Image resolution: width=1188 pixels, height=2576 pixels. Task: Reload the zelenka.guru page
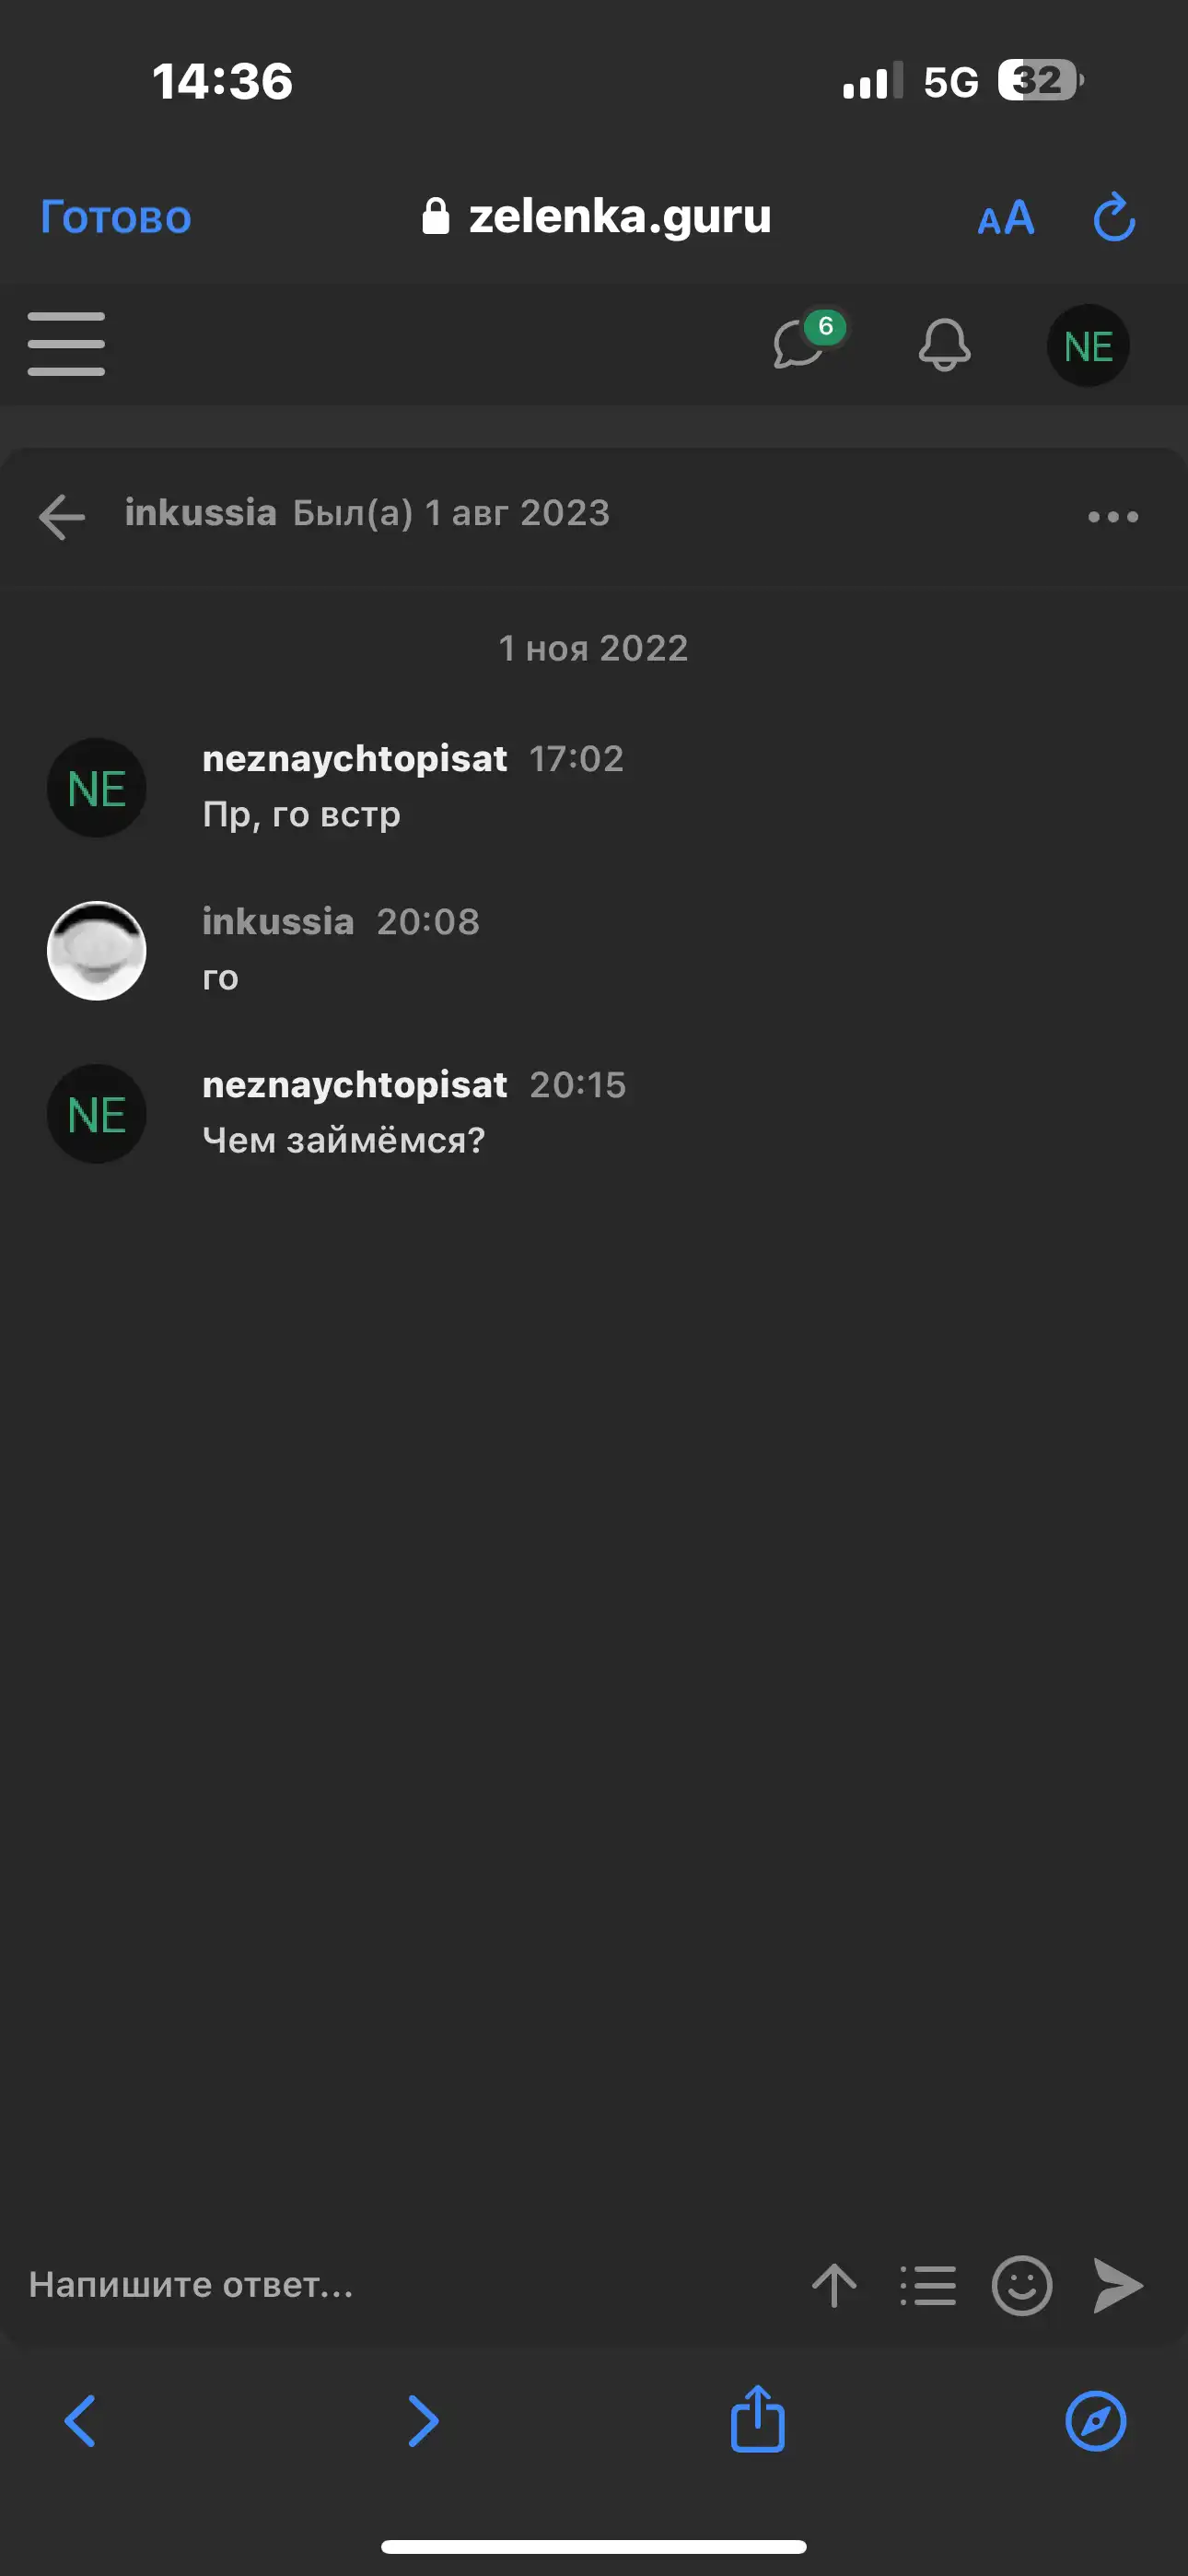click(x=1114, y=218)
